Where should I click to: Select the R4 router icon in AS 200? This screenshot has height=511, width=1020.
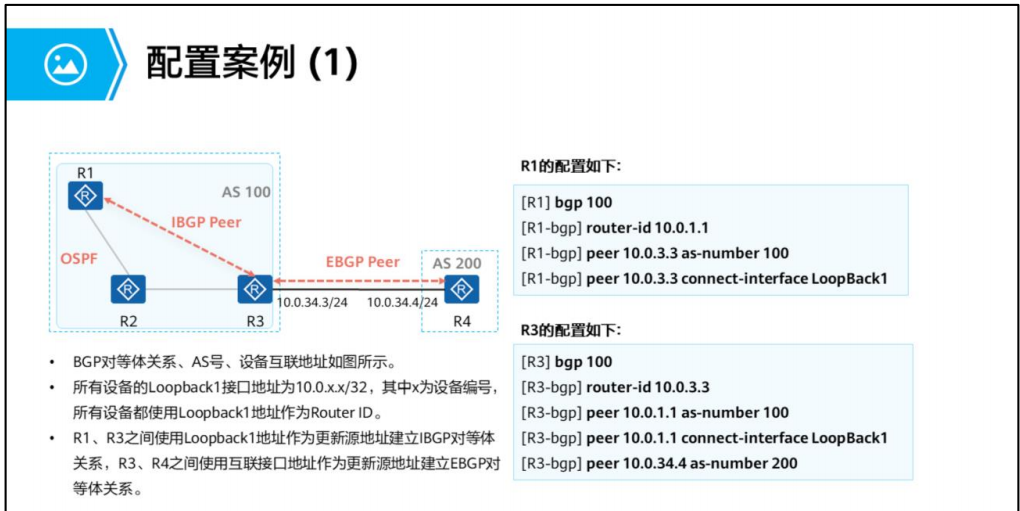[462, 289]
